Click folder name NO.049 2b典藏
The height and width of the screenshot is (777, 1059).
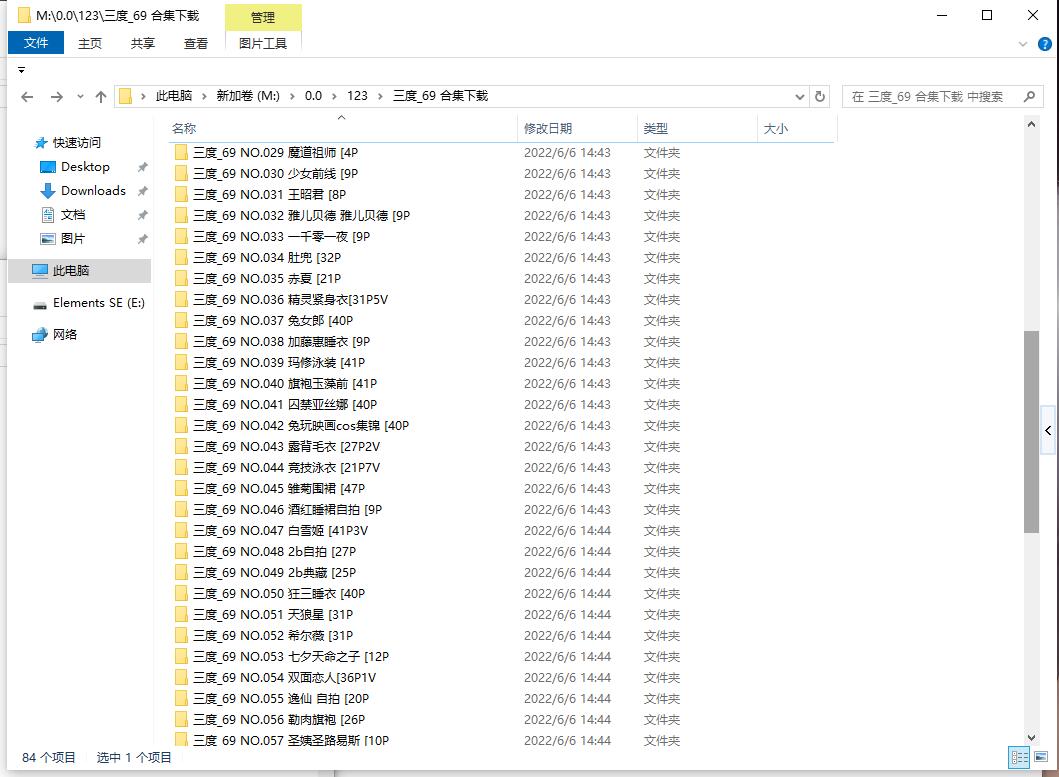(x=274, y=572)
